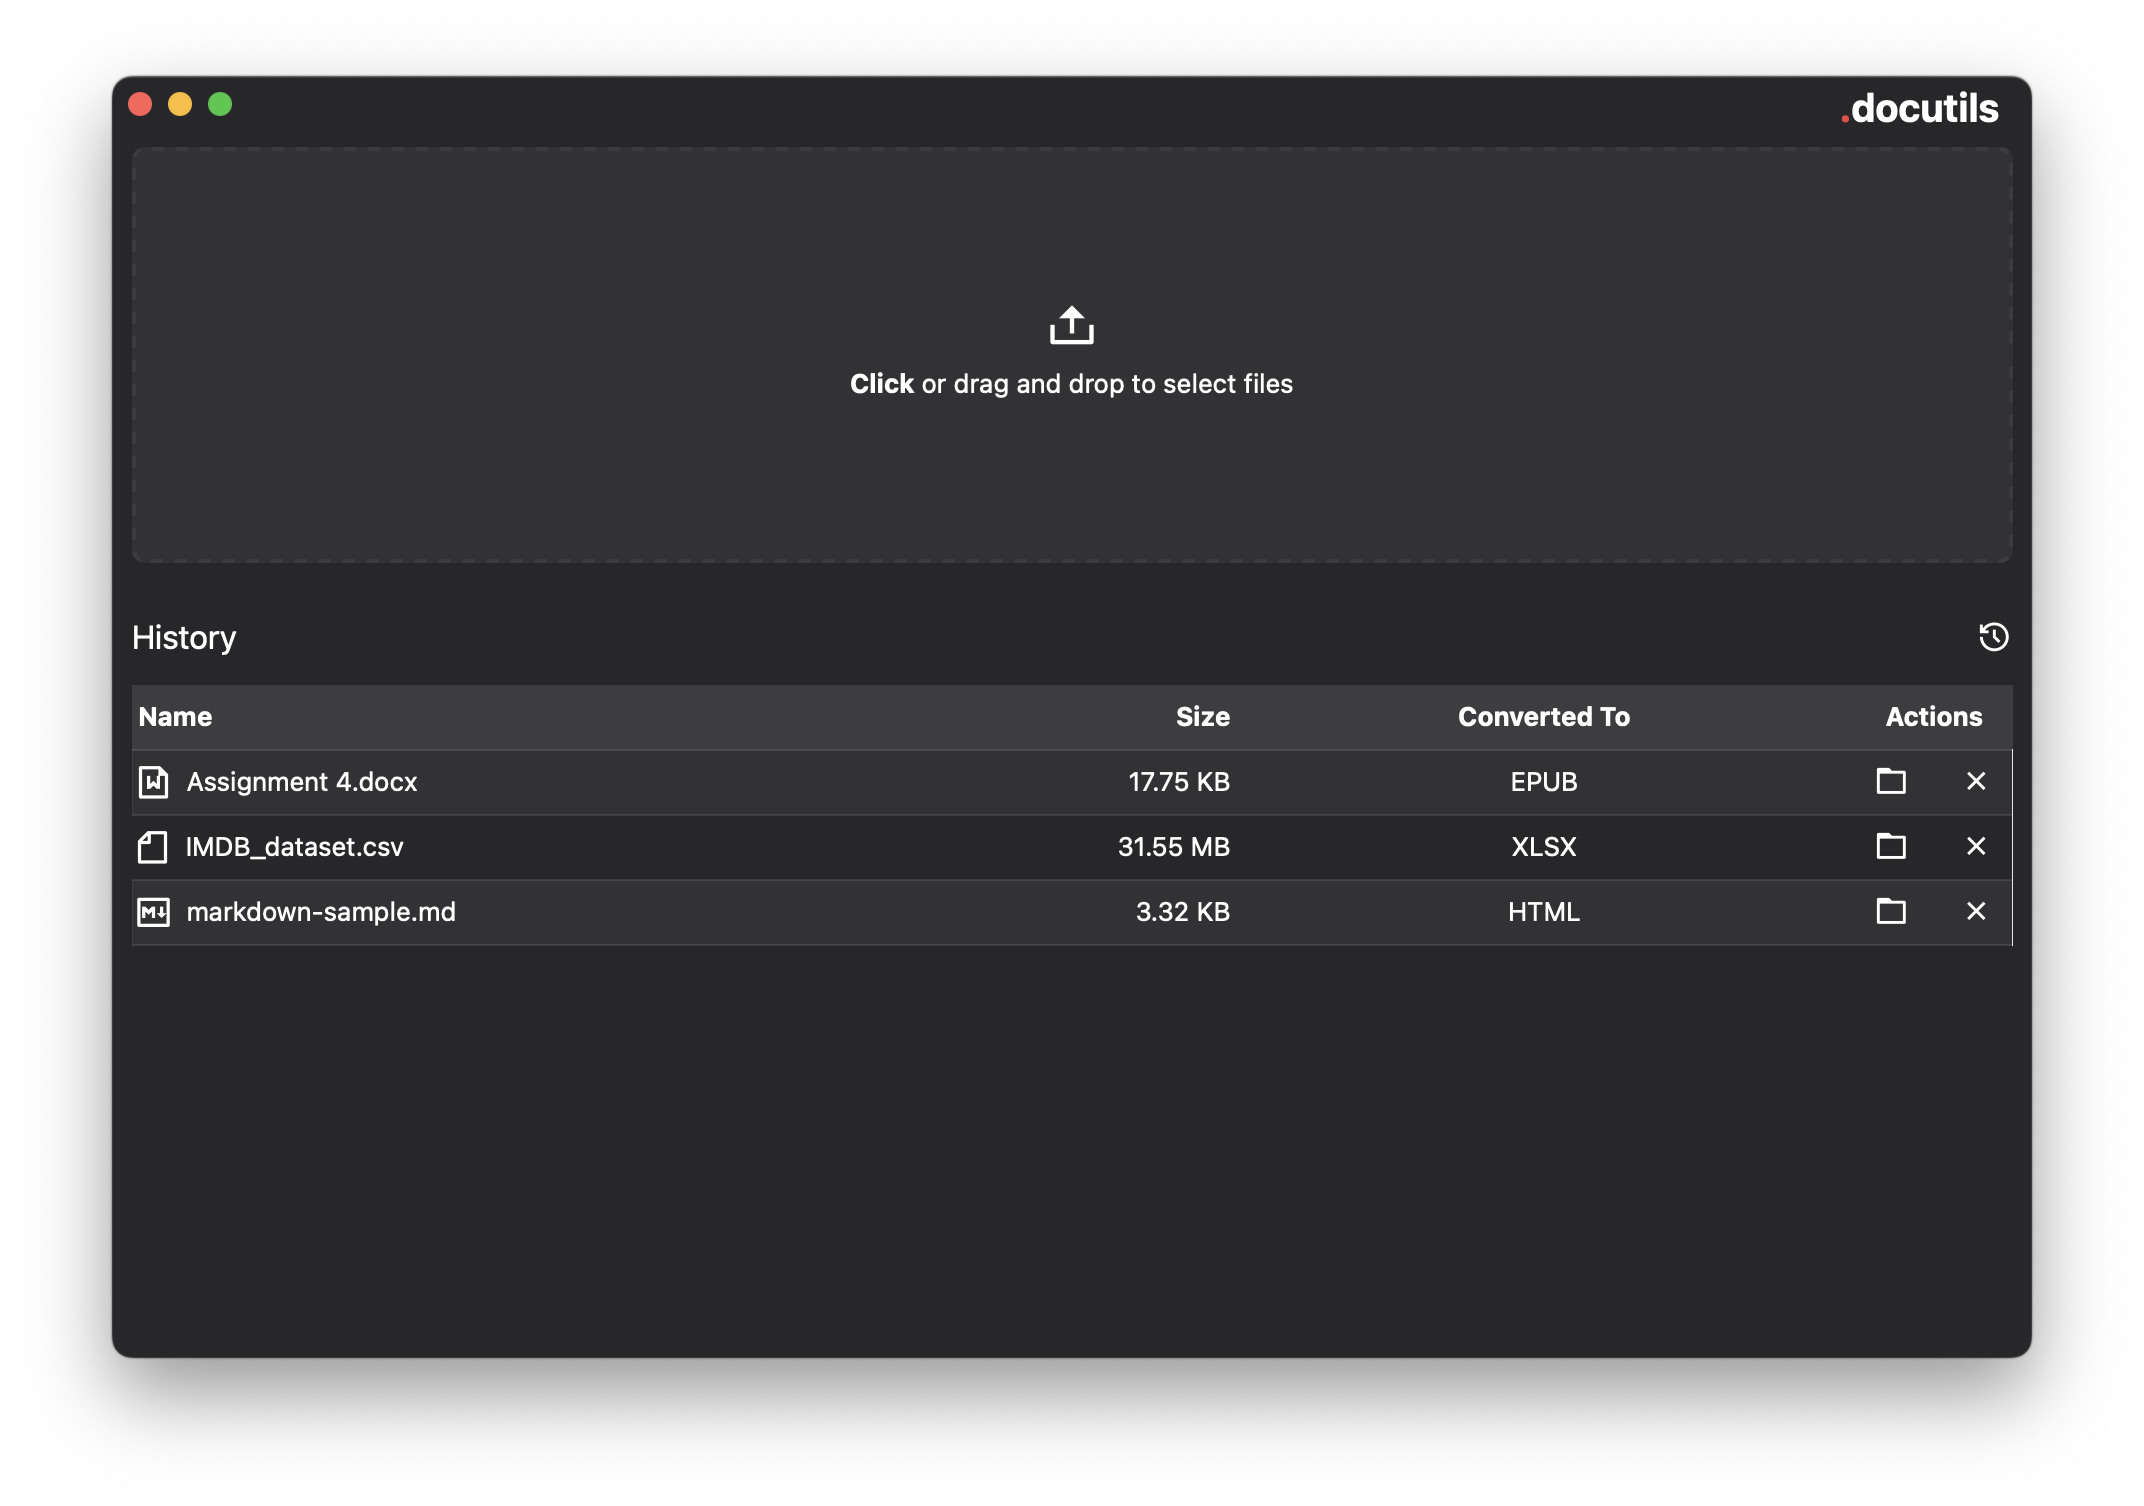Click the History section heading
This screenshot has width=2144, height=1506.
click(184, 637)
